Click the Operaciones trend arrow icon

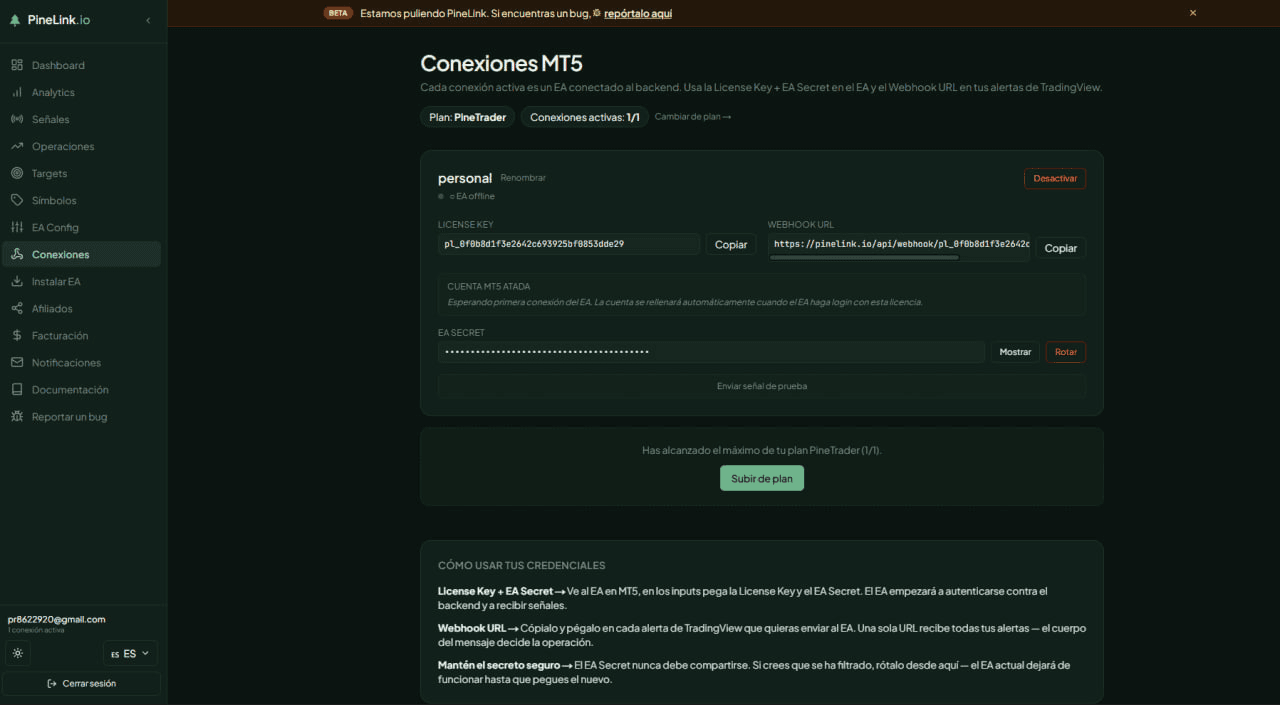(x=17, y=146)
